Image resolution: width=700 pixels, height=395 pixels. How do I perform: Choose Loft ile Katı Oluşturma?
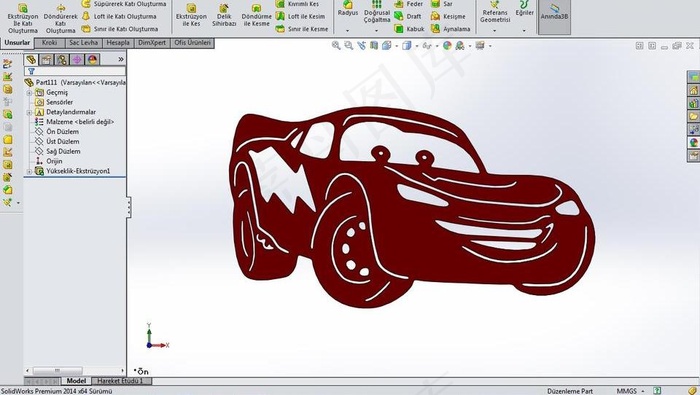pyautogui.click(x=119, y=17)
